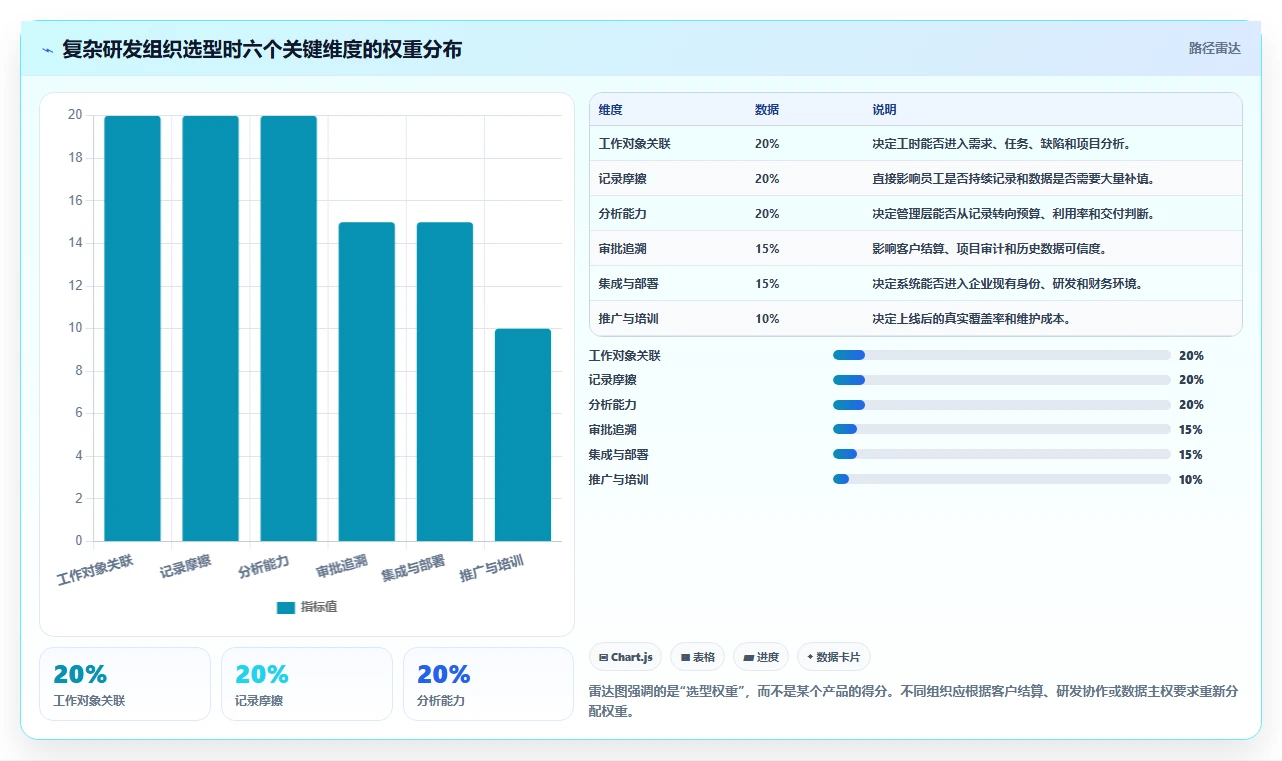Click the 工作对象关联 progress bar
This screenshot has width=1282, height=761.
(x=1002, y=355)
